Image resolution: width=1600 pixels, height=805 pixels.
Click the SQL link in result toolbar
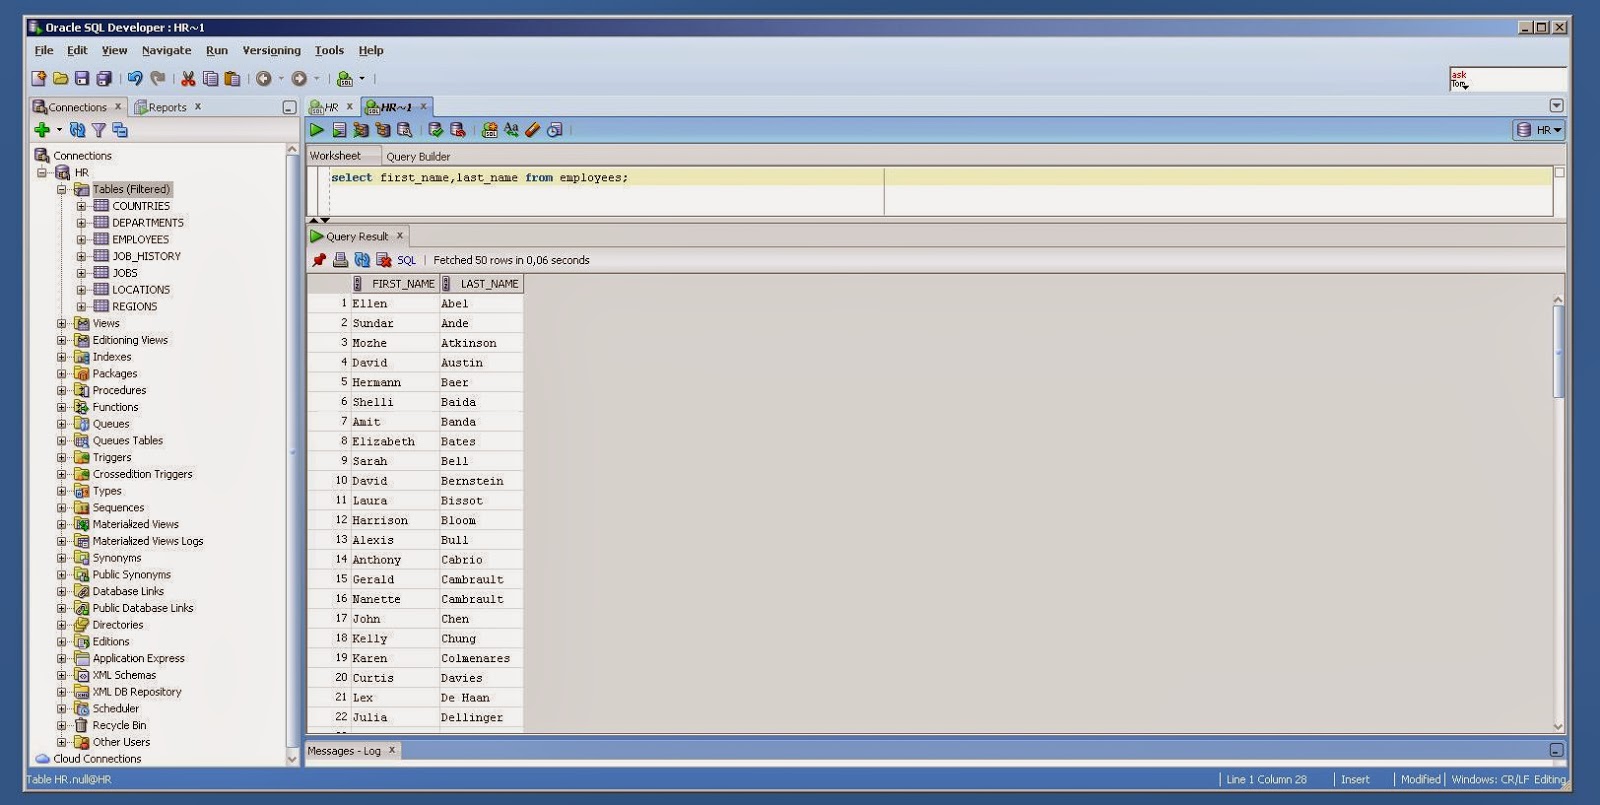[x=406, y=260]
